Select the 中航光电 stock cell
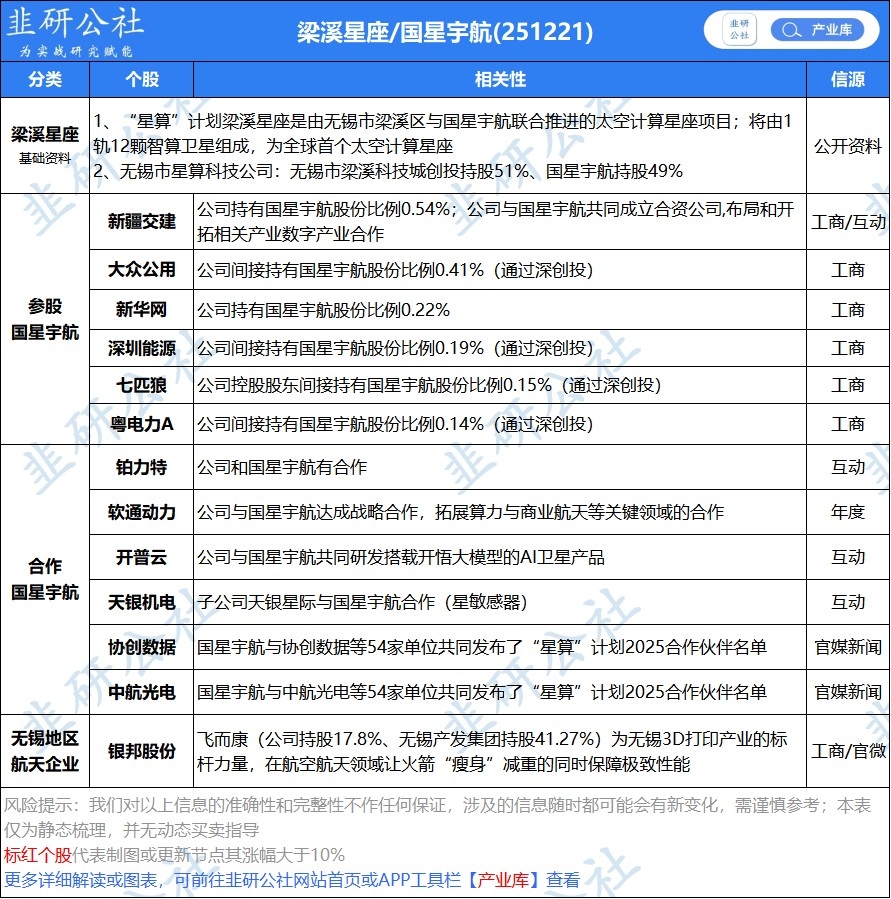 [142, 692]
